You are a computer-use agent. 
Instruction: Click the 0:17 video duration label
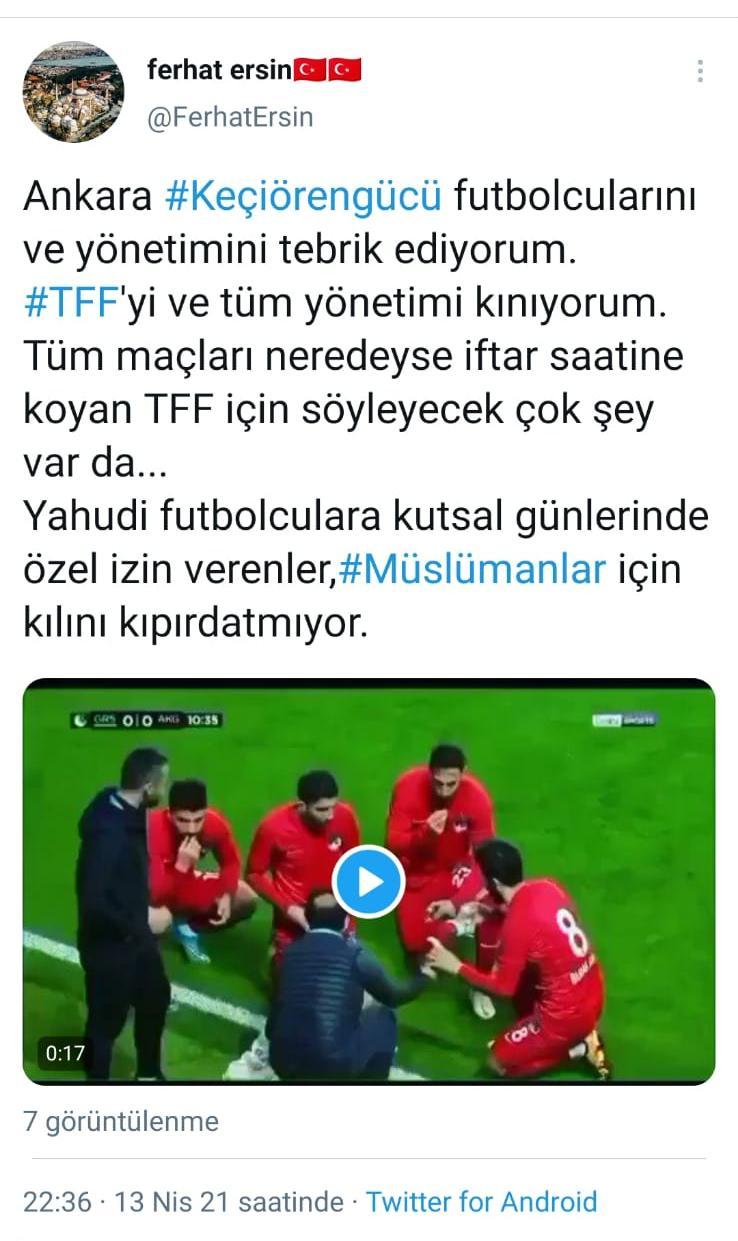tap(65, 1053)
